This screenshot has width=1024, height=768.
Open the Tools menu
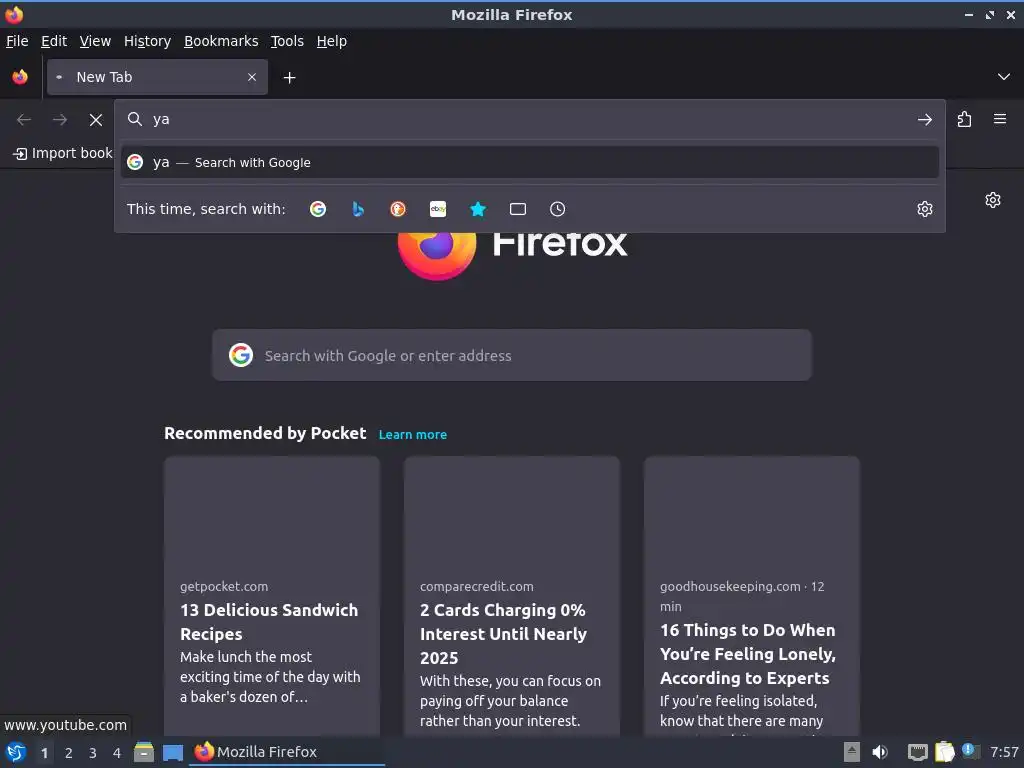coord(287,41)
